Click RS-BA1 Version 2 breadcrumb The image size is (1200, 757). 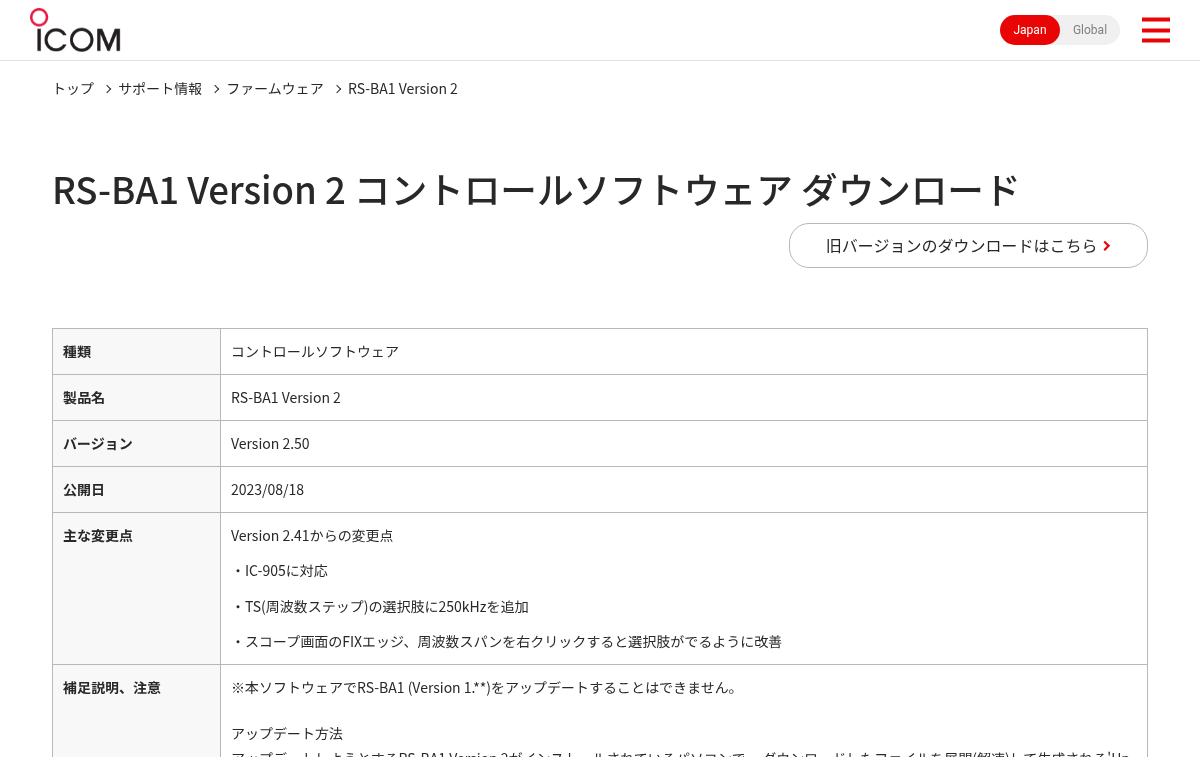pos(403,89)
